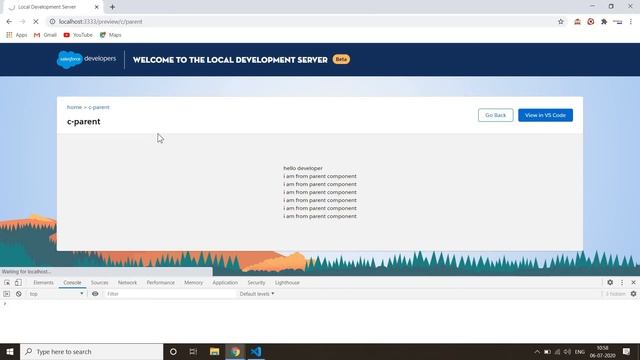
Task: Bookmark this page with the star icon
Action: pos(561,22)
